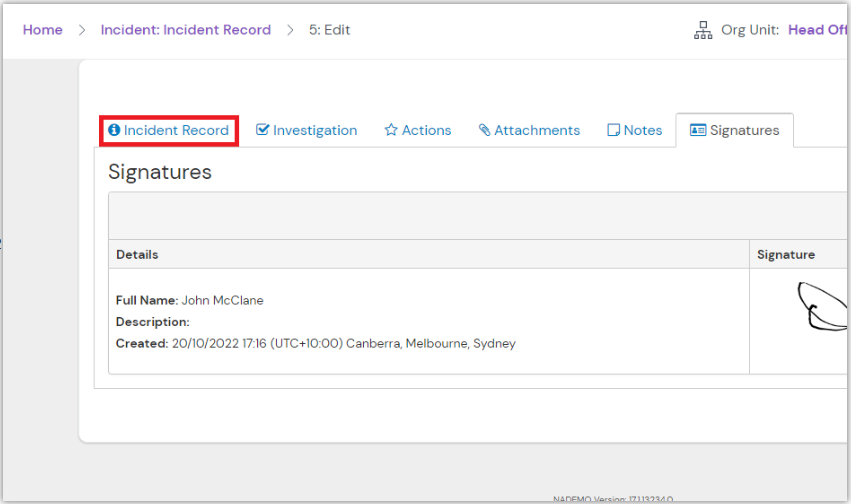Screen dimensions: 851x504
Task: Open the Incident: Incident Record breadcrumb link
Action: (x=186, y=30)
